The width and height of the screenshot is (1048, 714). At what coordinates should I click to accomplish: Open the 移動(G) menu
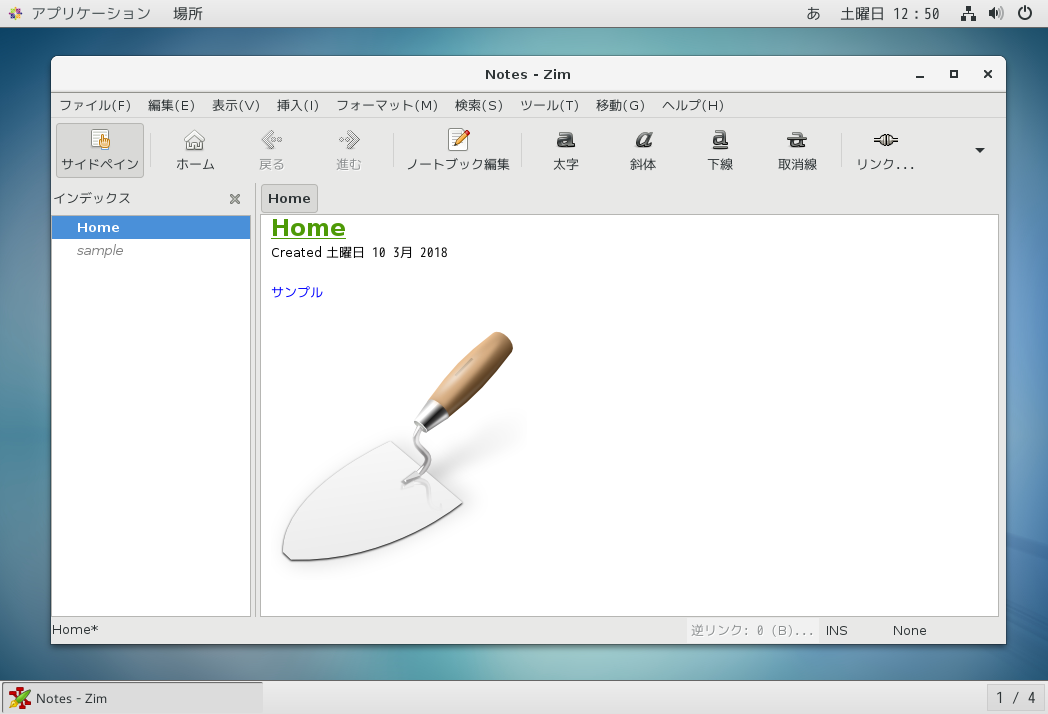click(620, 106)
